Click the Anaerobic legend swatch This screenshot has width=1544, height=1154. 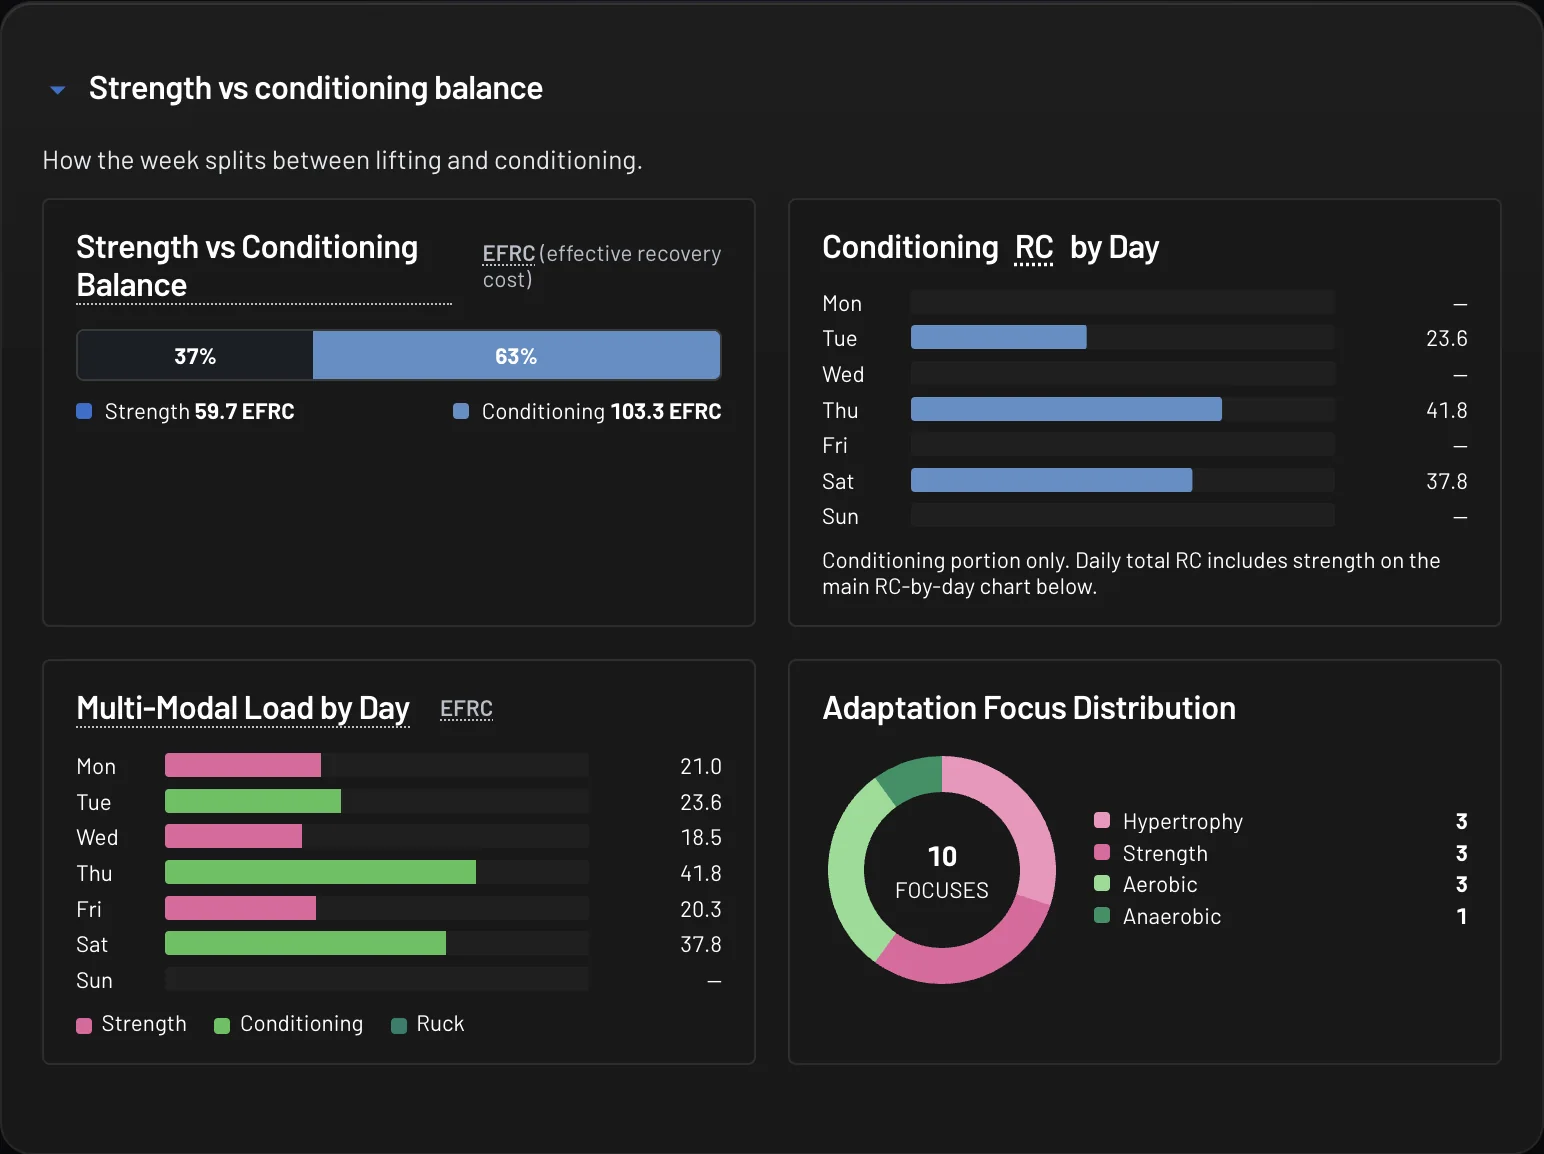(1102, 915)
